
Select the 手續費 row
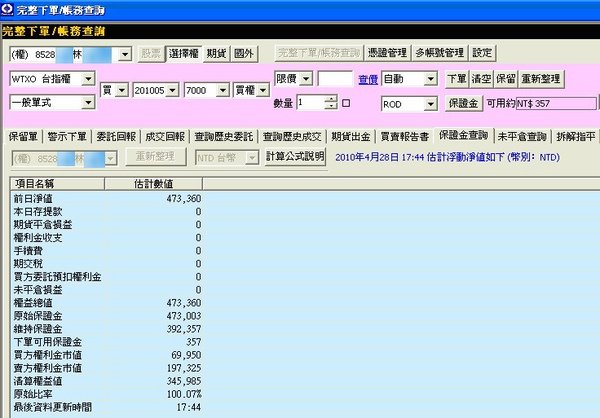106,251
